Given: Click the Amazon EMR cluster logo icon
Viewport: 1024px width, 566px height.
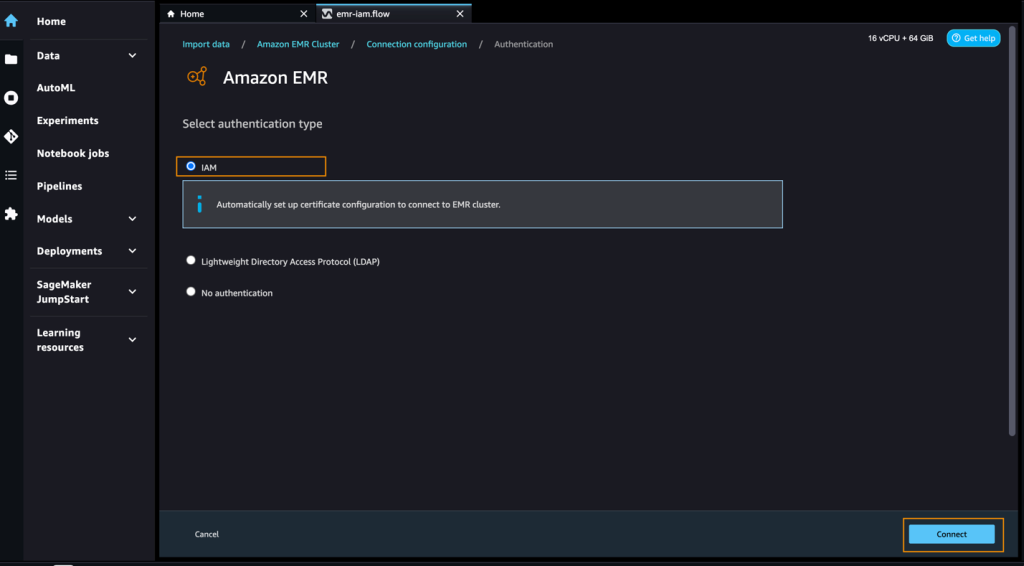Looking at the screenshot, I should 197,76.
